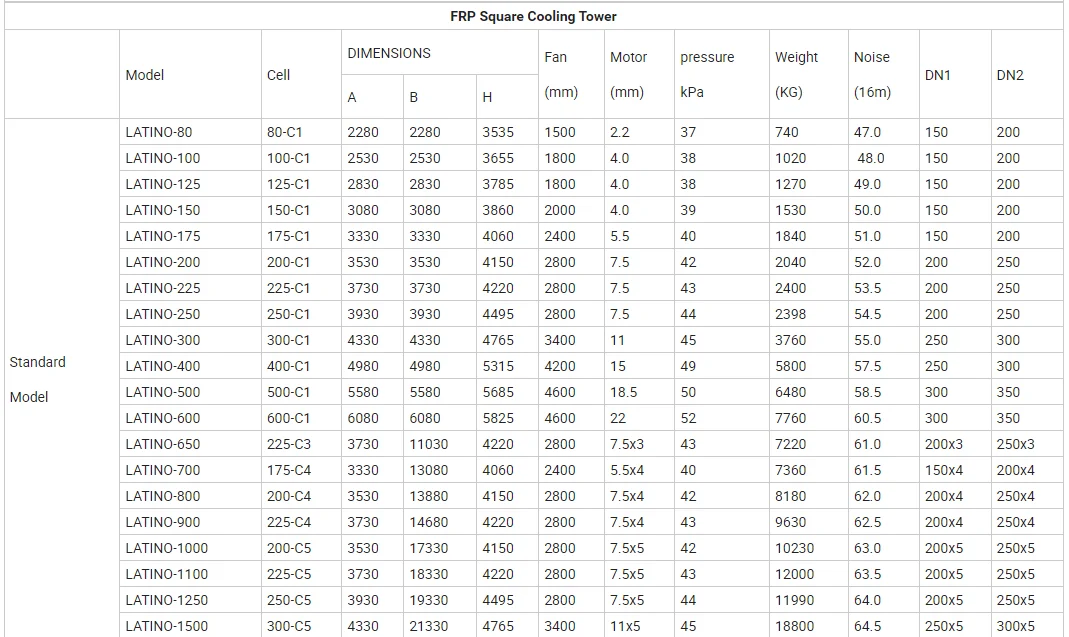
Task: Click the H value "3535" for LATINO-80
Action: [x=498, y=132]
